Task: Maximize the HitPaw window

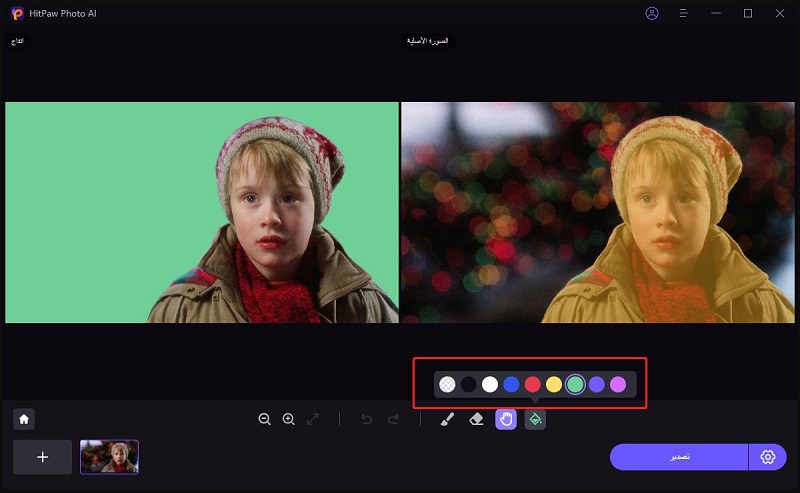Action: tap(748, 13)
